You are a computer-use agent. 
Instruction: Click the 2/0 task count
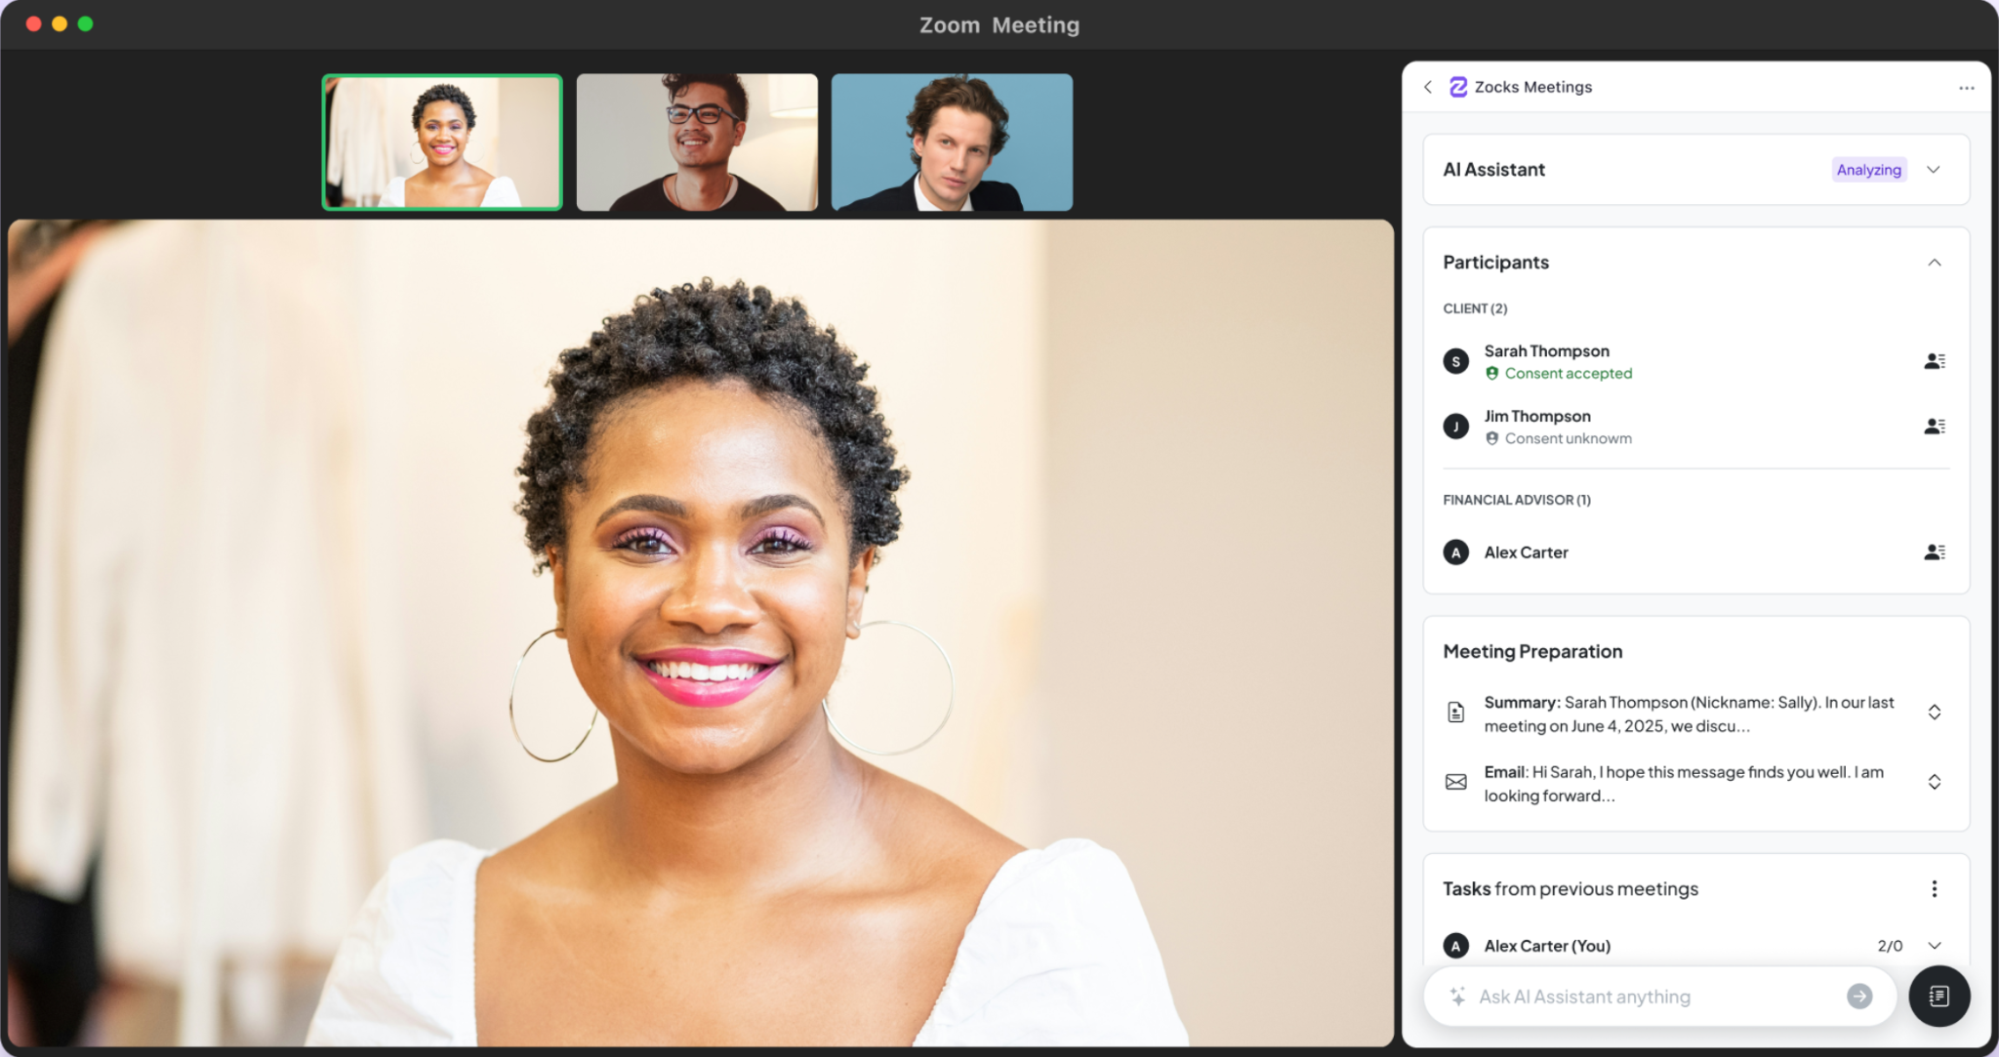[x=1890, y=946]
